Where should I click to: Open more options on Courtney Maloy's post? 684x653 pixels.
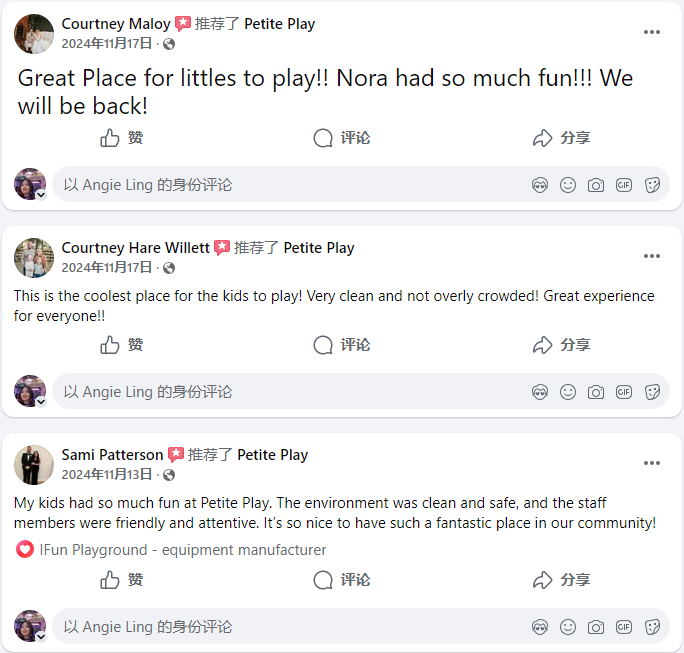click(652, 32)
